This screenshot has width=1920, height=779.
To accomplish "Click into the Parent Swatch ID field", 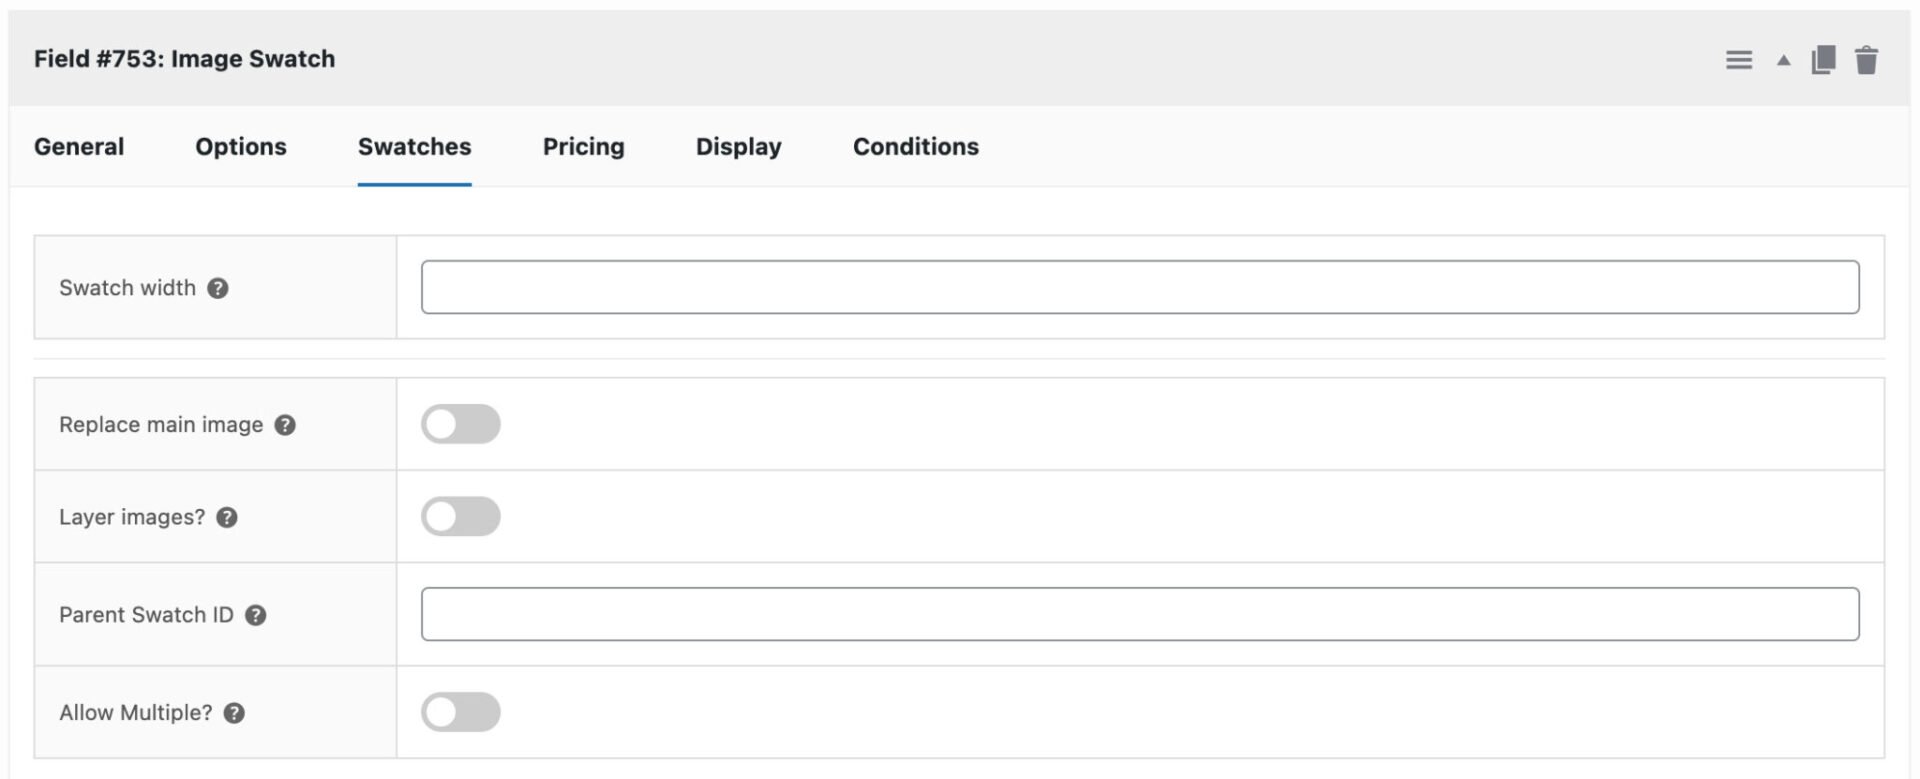I will tap(1139, 614).
